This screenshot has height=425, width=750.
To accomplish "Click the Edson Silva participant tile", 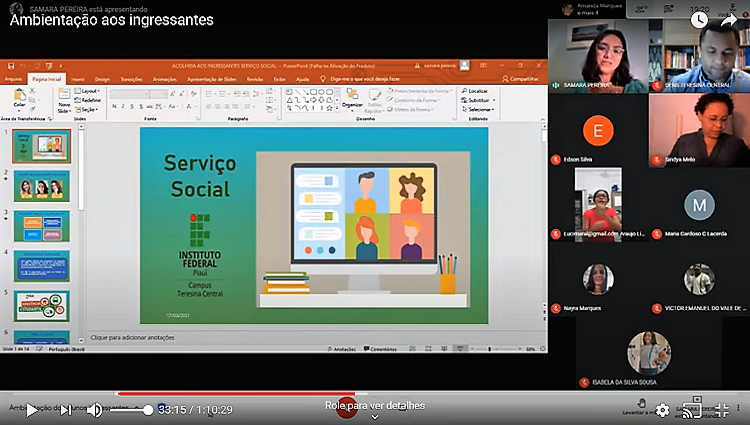I will pyautogui.click(x=598, y=131).
